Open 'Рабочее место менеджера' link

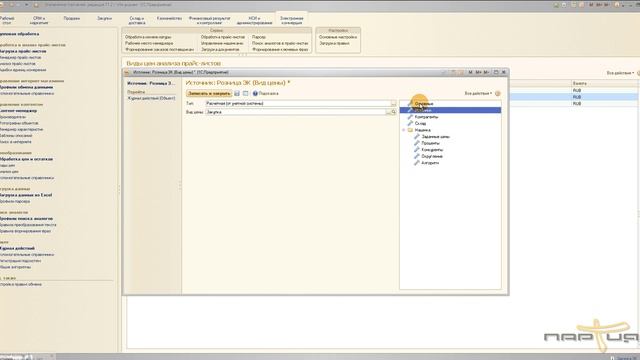point(149,43)
